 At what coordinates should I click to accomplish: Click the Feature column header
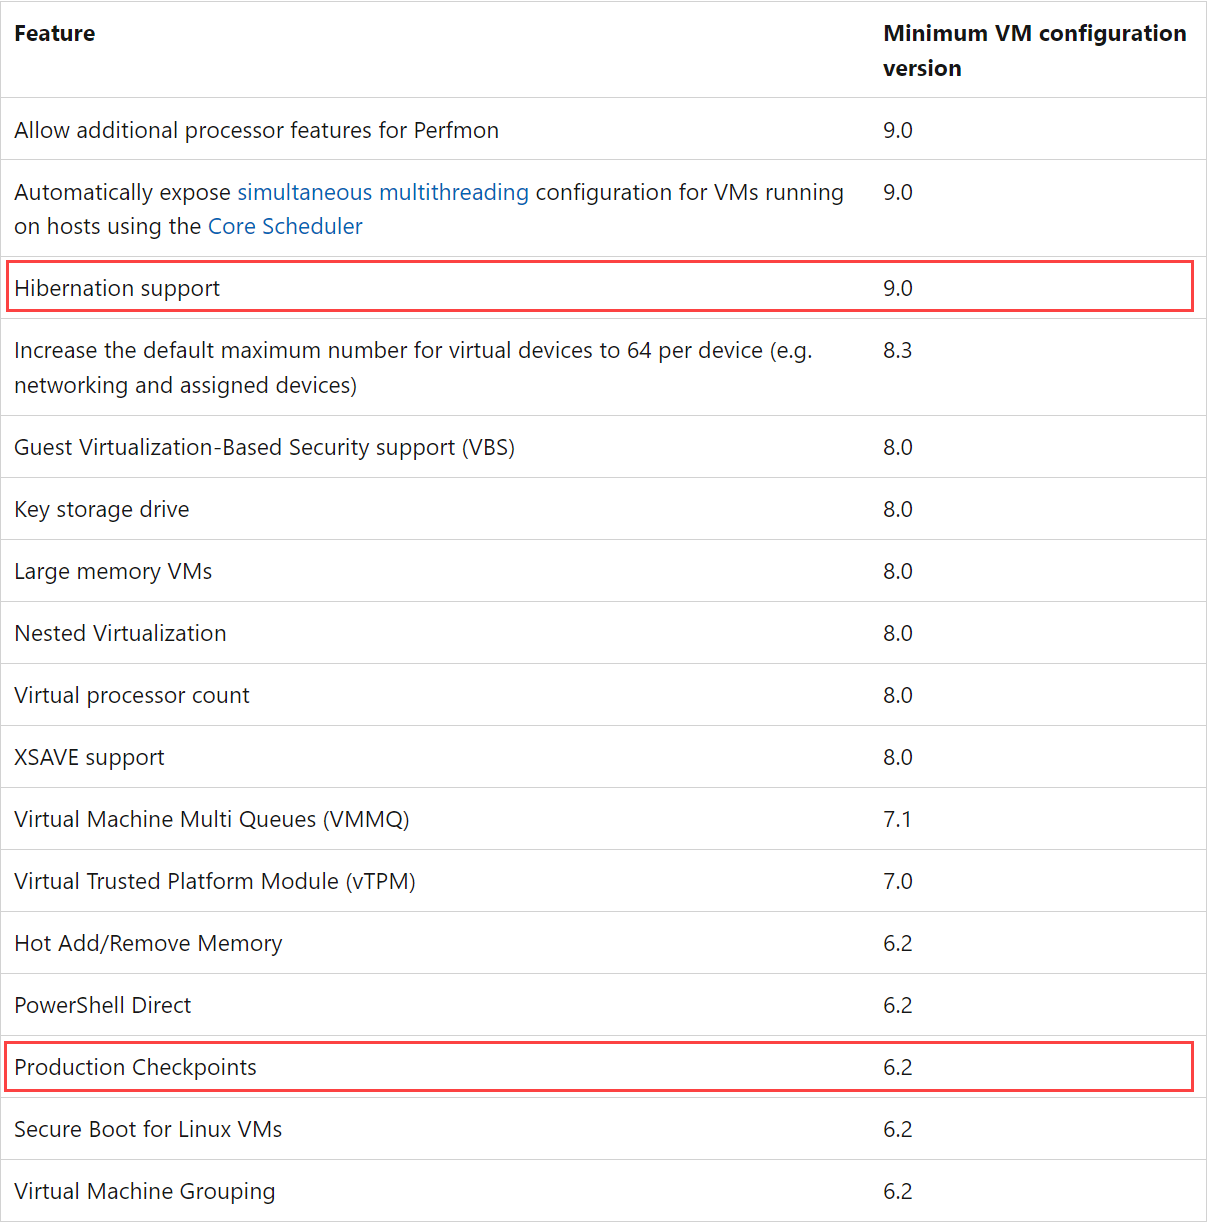55,33
